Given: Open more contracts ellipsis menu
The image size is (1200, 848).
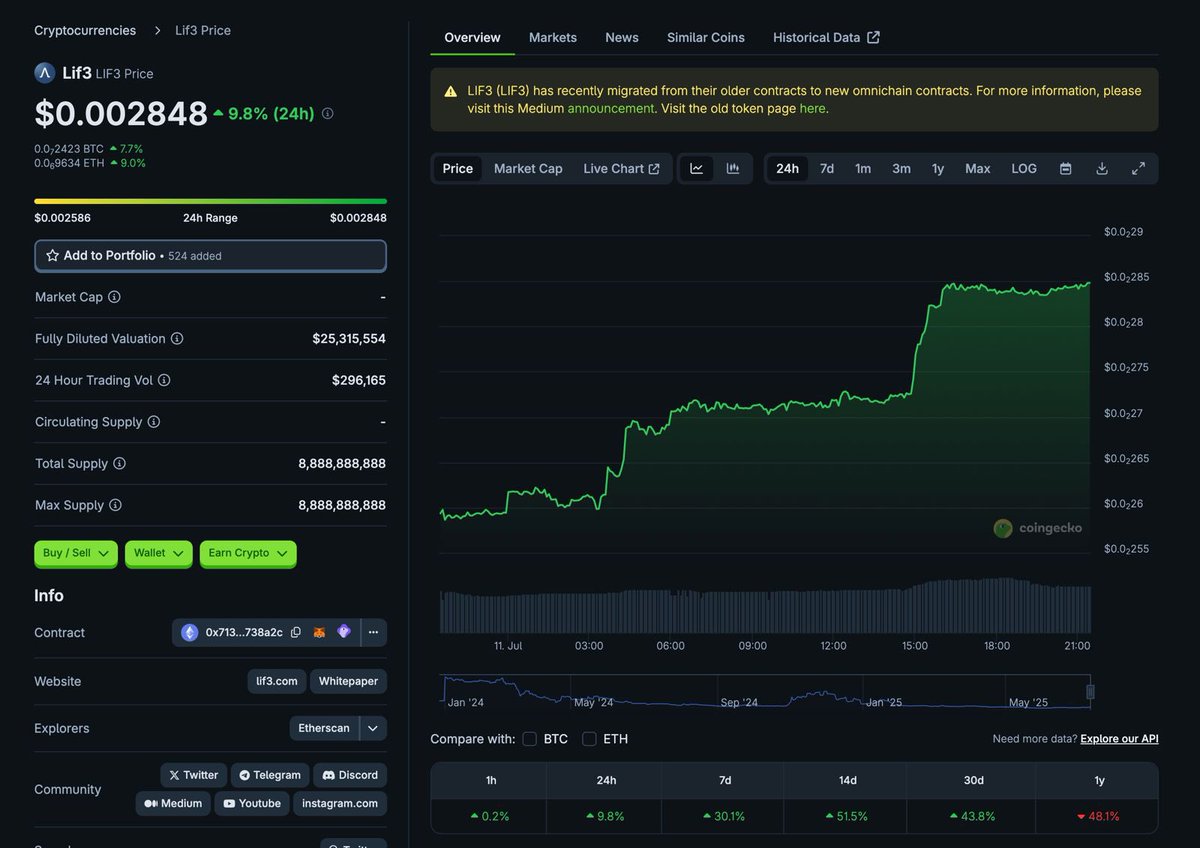Looking at the screenshot, I should pos(373,633).
